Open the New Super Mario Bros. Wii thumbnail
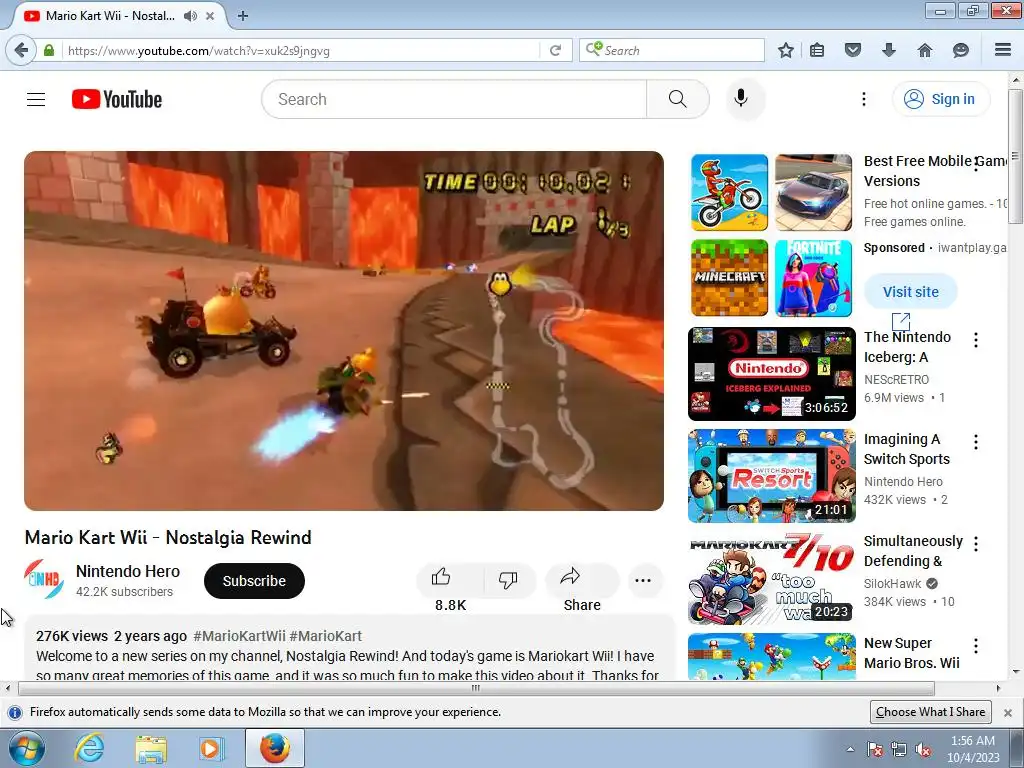Image resolution: width=1024 pixels, height=768 pixels. (x=772, y=656)
